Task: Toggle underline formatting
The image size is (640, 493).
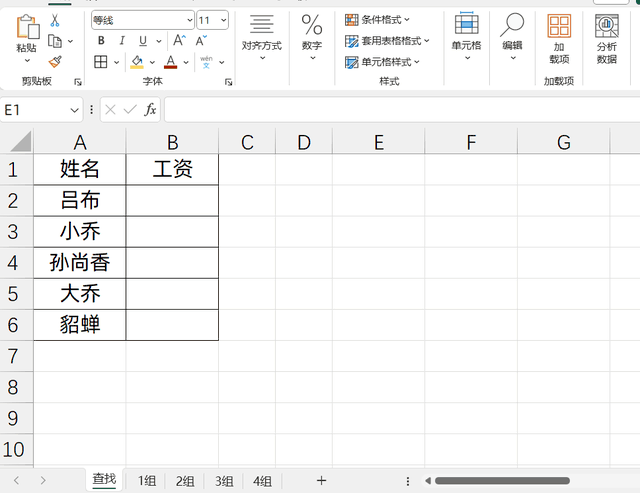Action: (143, 41)
